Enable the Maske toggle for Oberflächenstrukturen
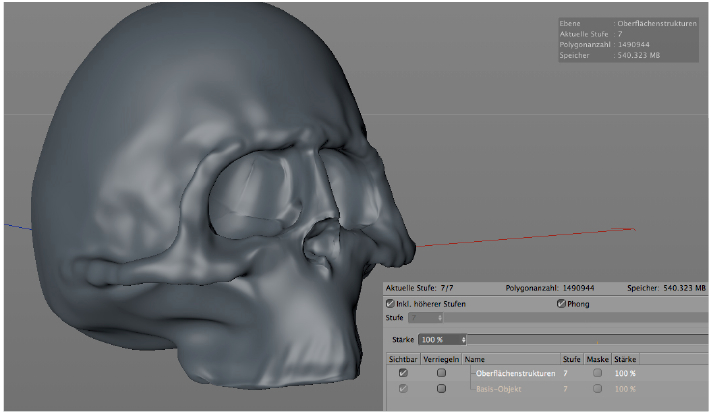 [598, 373]
